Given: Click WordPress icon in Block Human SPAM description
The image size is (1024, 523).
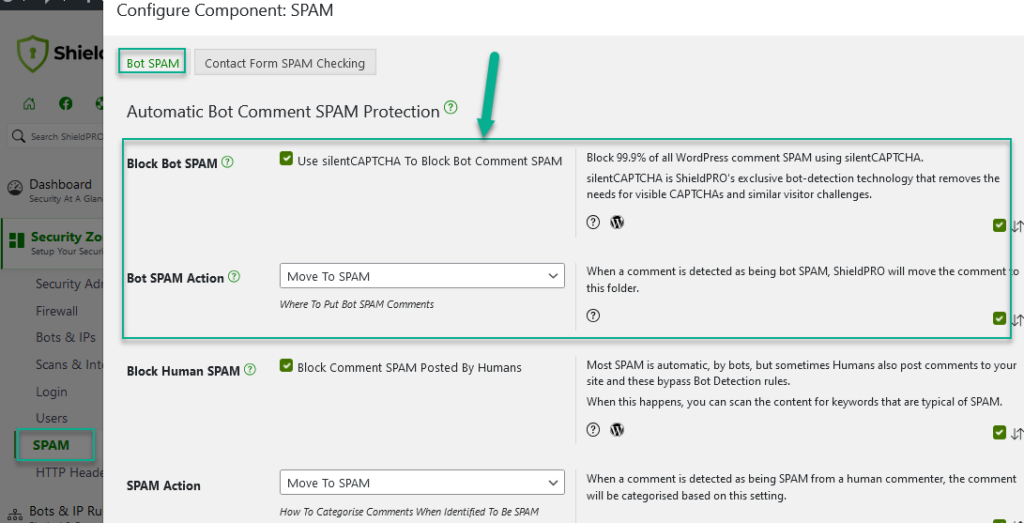Looking at the screenshot, I should click(x=617, y=430).
